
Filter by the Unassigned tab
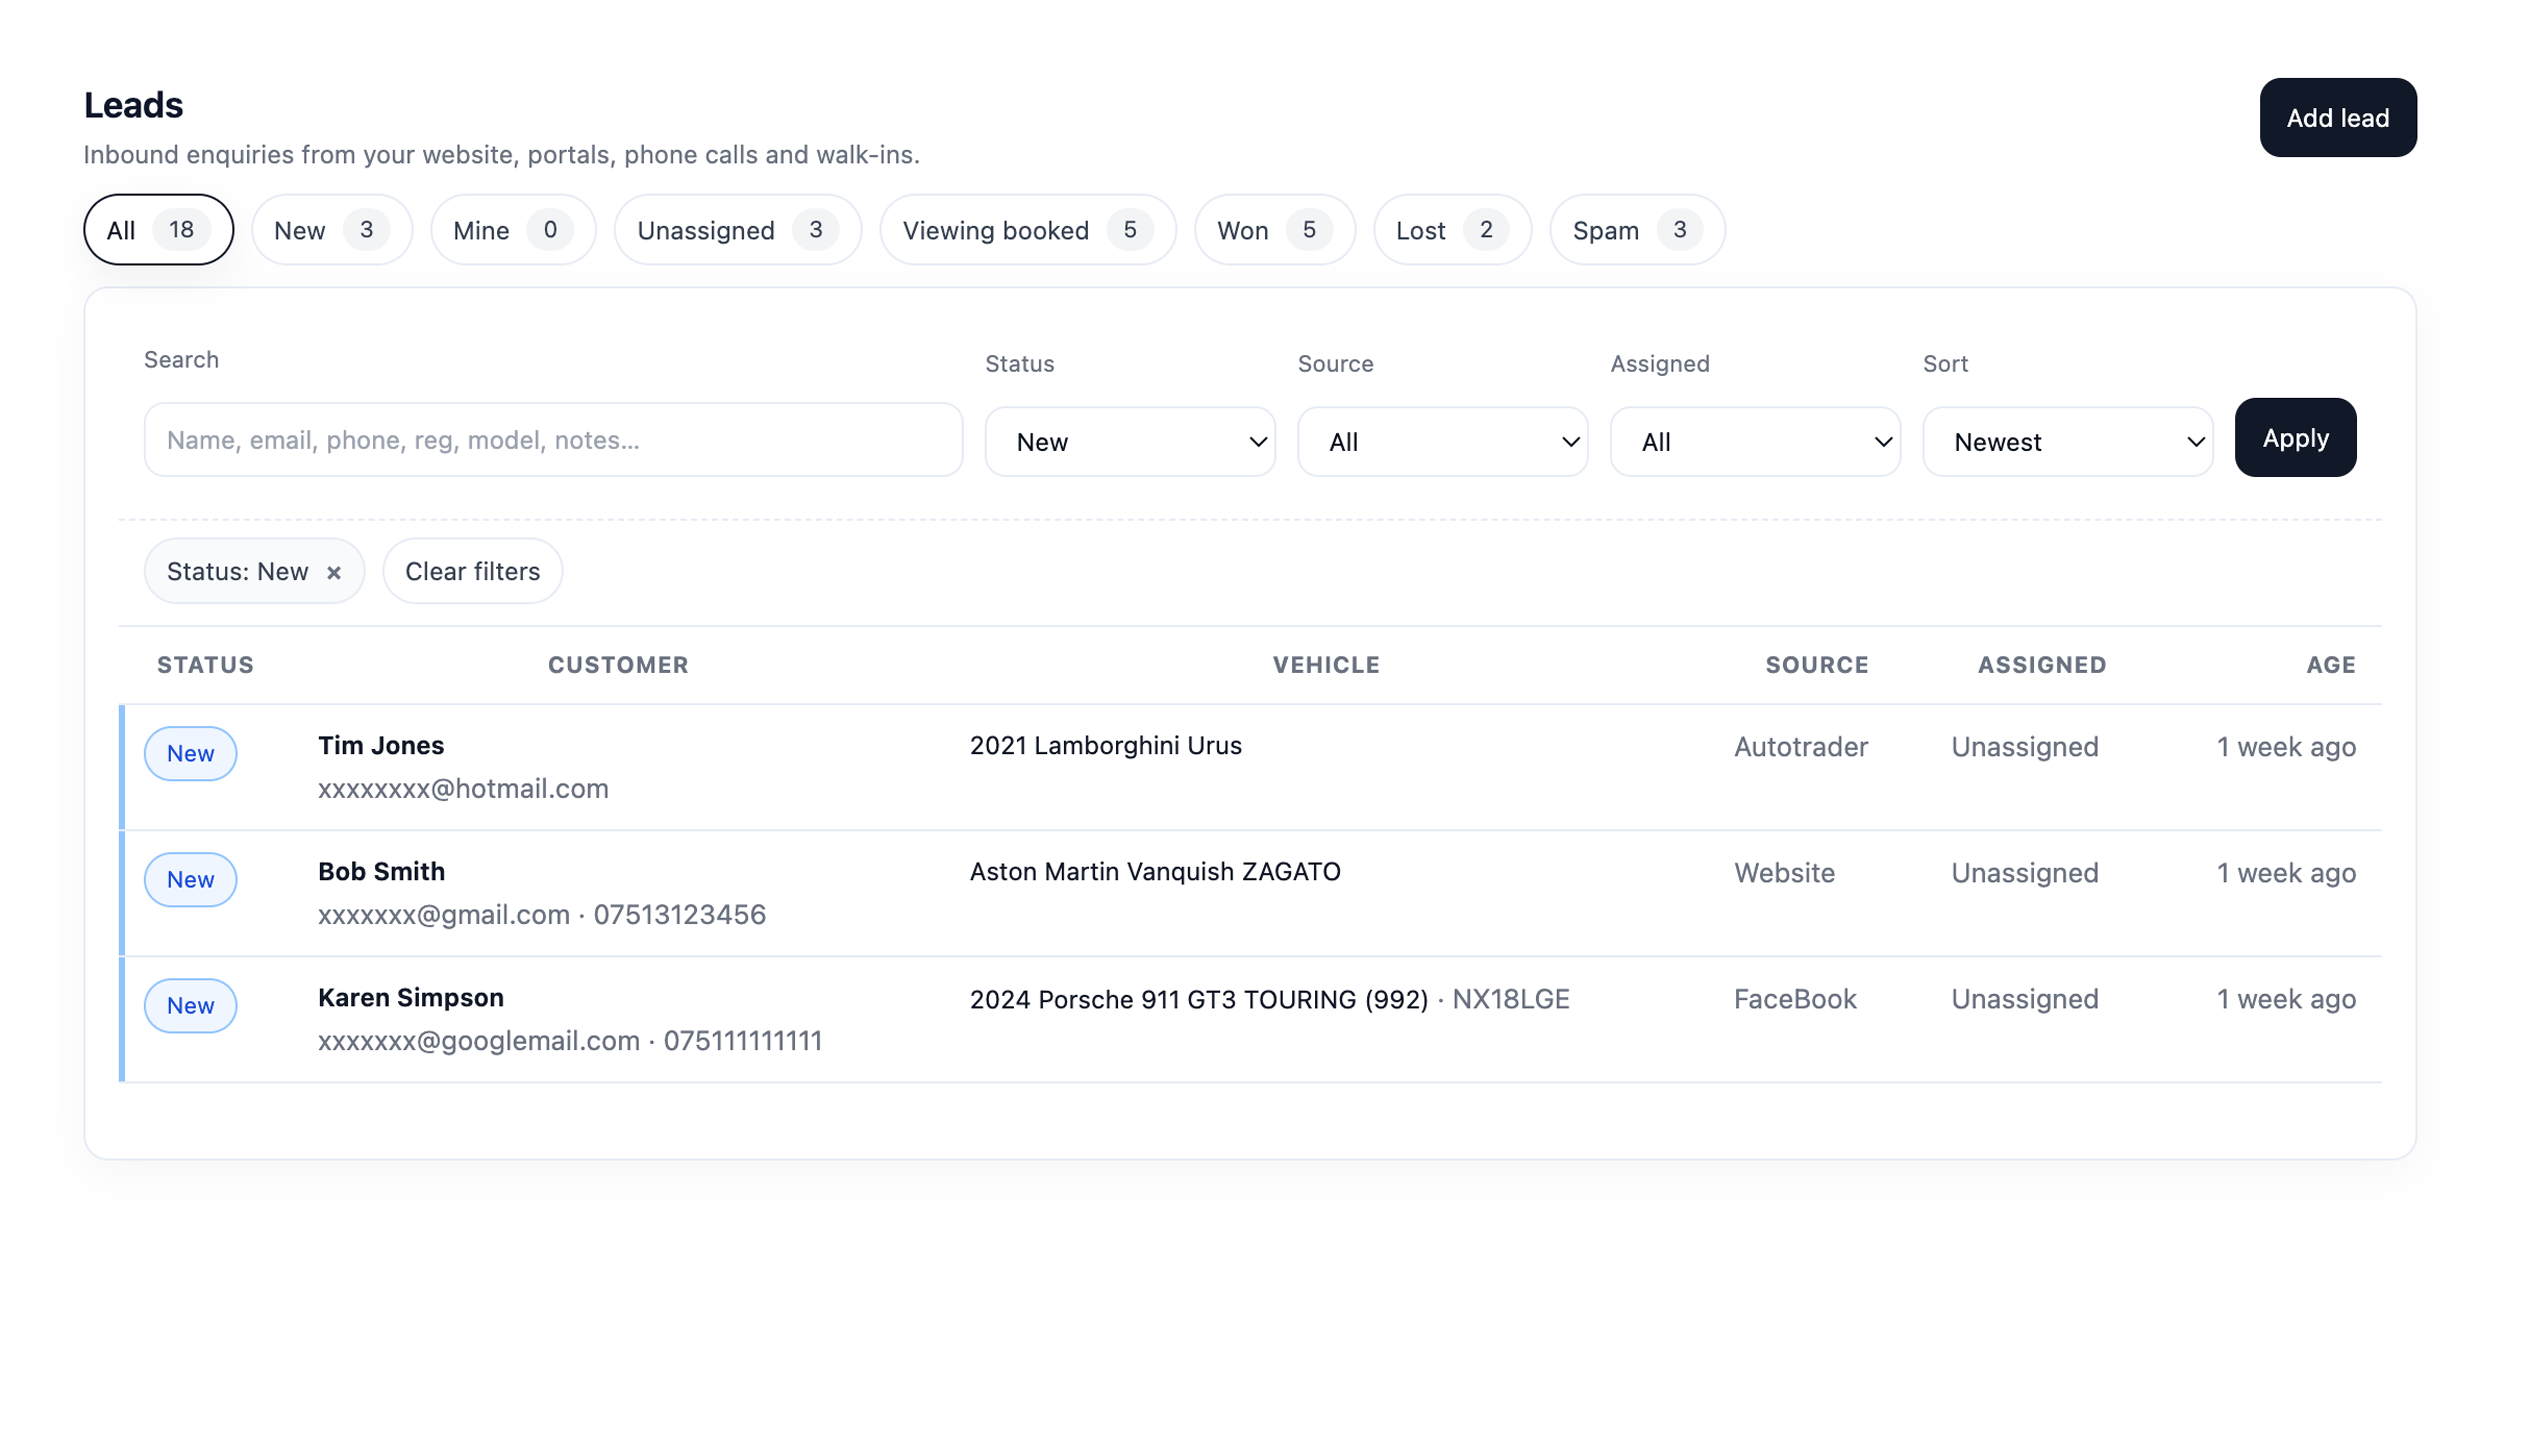[737, 230]
